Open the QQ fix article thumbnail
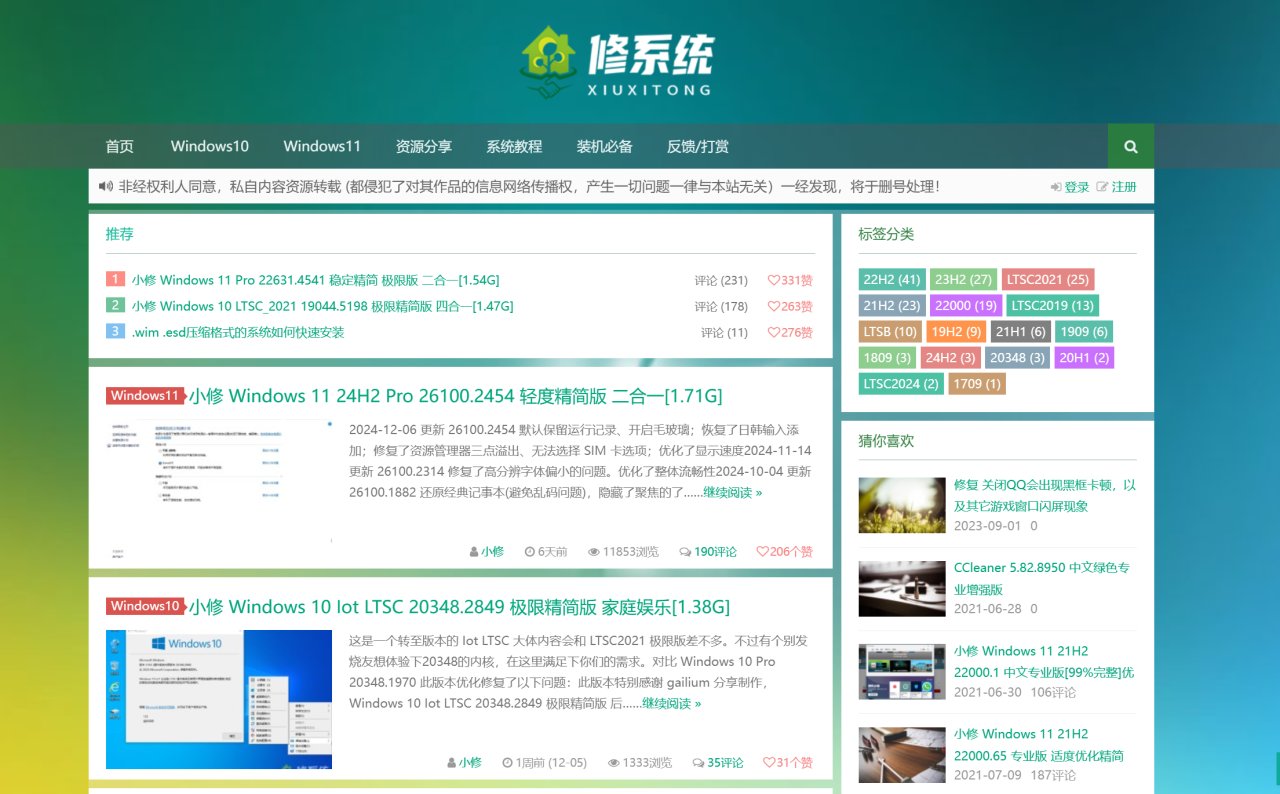Viewport: 1280px width, 794px height. (902, 505)
